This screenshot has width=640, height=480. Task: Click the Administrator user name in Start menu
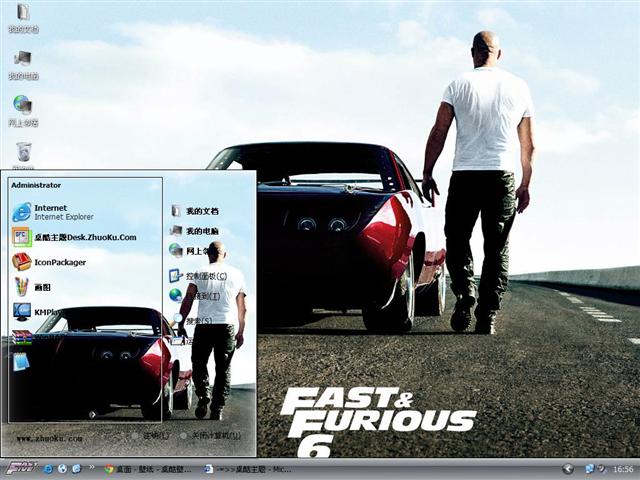[36, 185]
